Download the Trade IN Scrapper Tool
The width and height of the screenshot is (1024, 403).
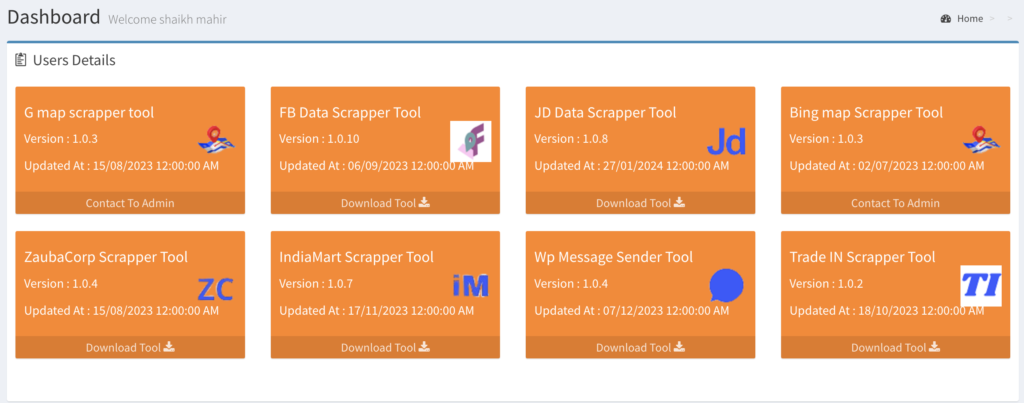coord(895,347)
